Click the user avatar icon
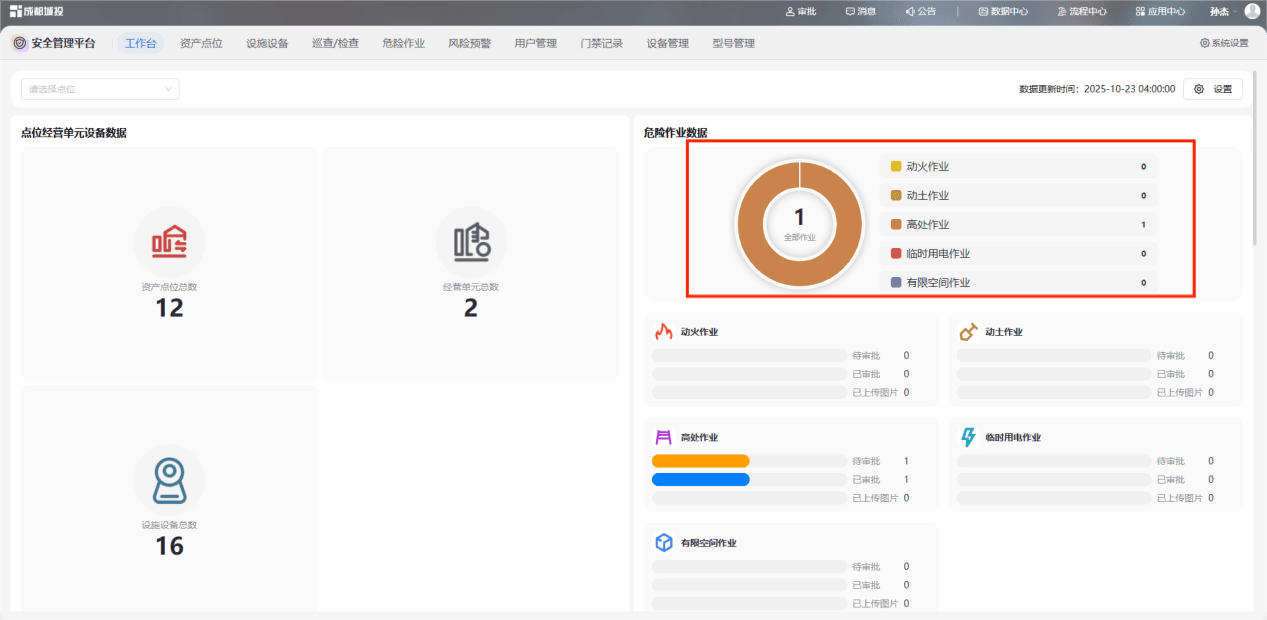Viewport: 1267px width, 620px height. (x=1252, y=12)
